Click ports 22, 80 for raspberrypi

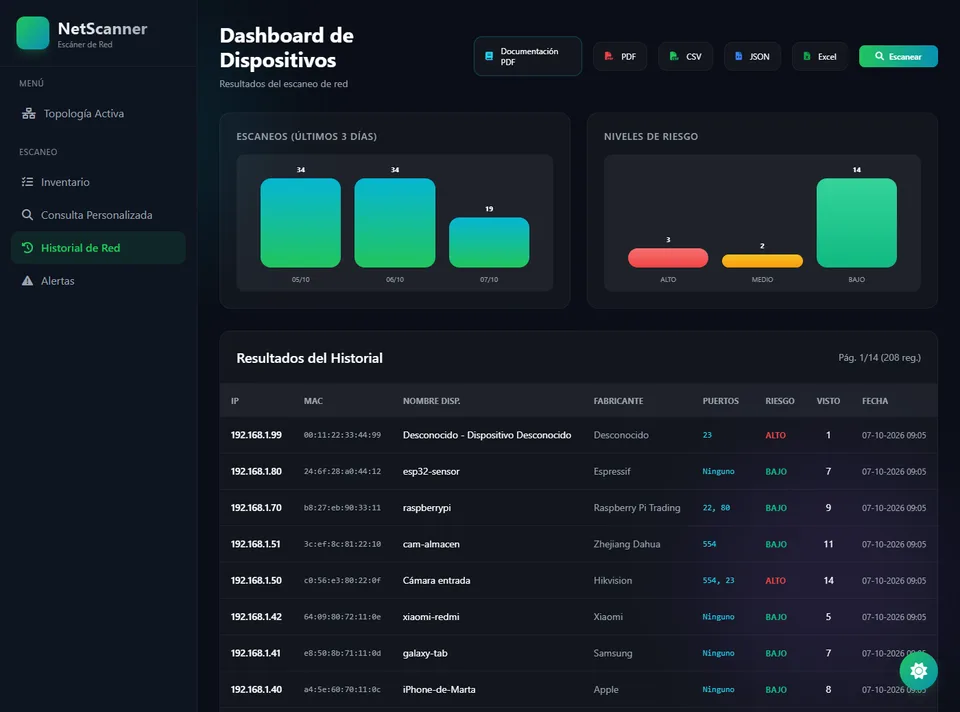click(716, 508)
